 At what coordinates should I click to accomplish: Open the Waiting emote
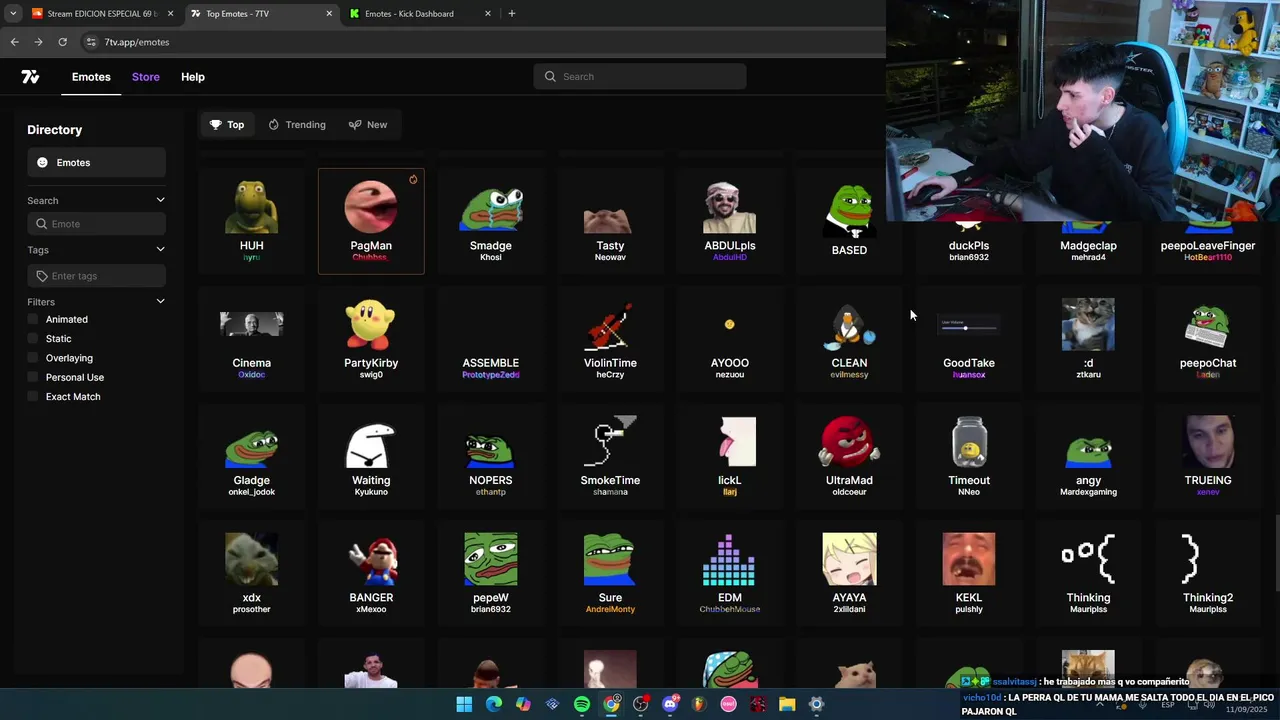click(x=371, y=456)
